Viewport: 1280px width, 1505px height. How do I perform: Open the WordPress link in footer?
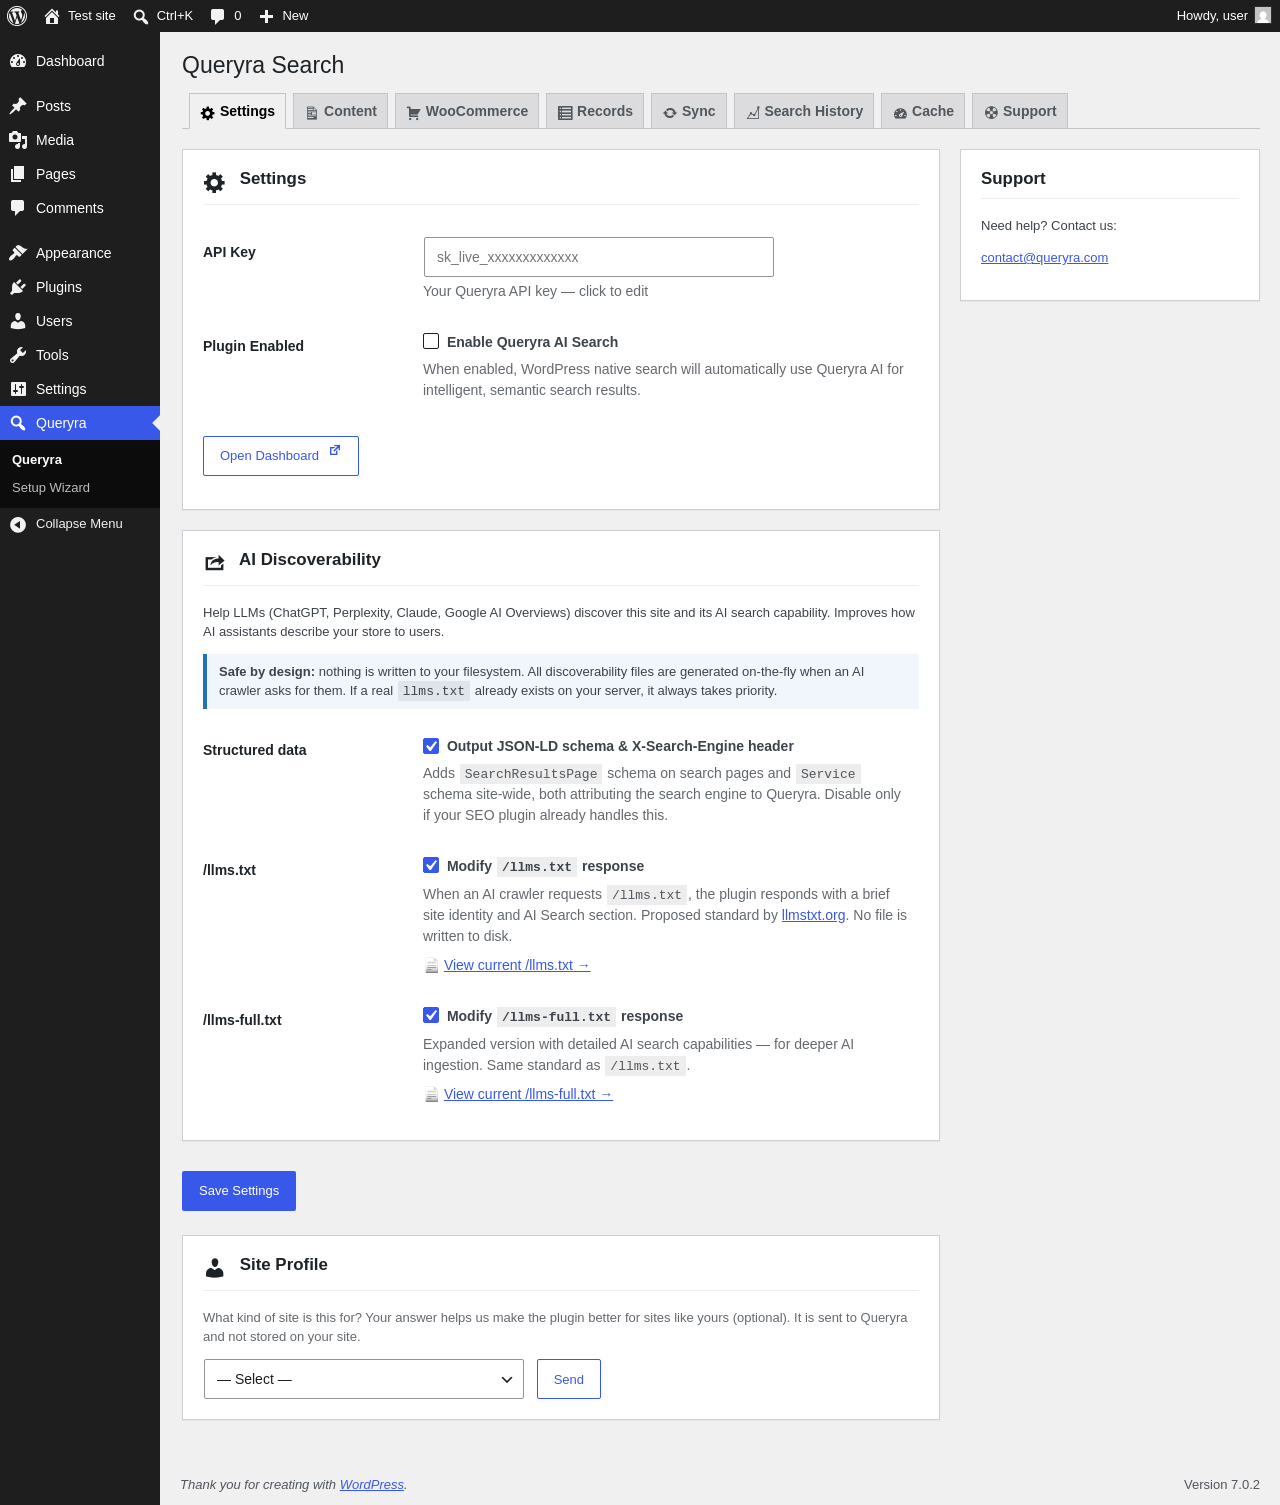click(x=372, y=1485)
